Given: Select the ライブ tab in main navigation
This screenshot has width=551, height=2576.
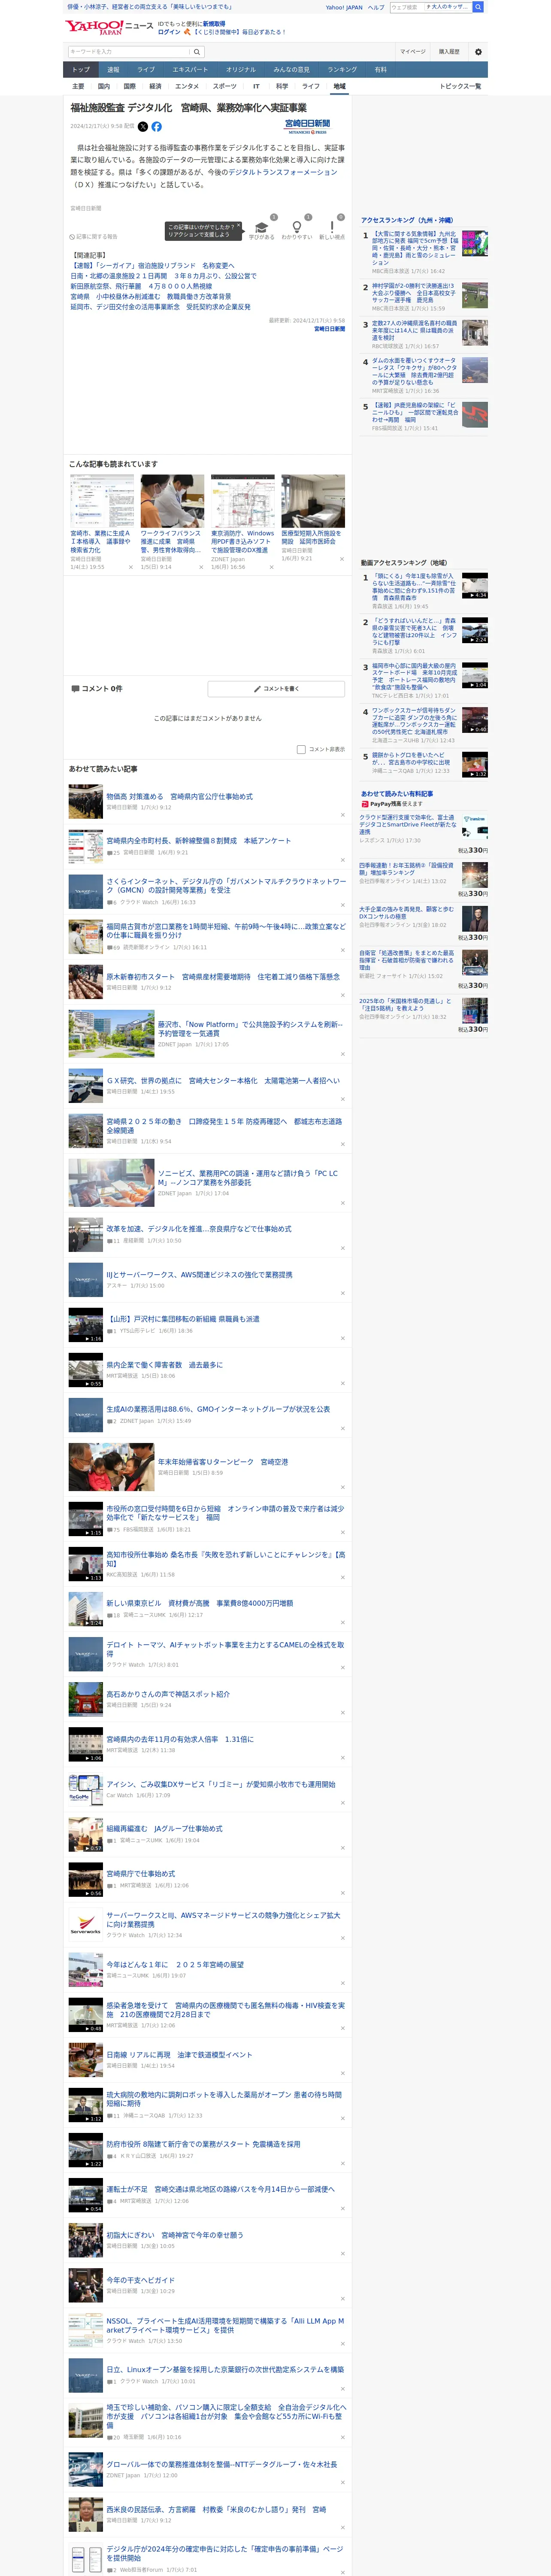Looking at the screenshot, I should [146, 70].
